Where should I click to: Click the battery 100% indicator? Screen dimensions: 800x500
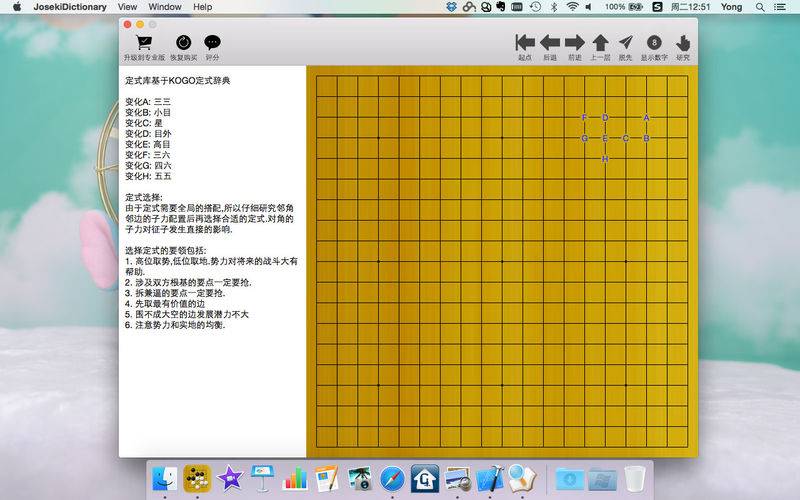(623, 7)
